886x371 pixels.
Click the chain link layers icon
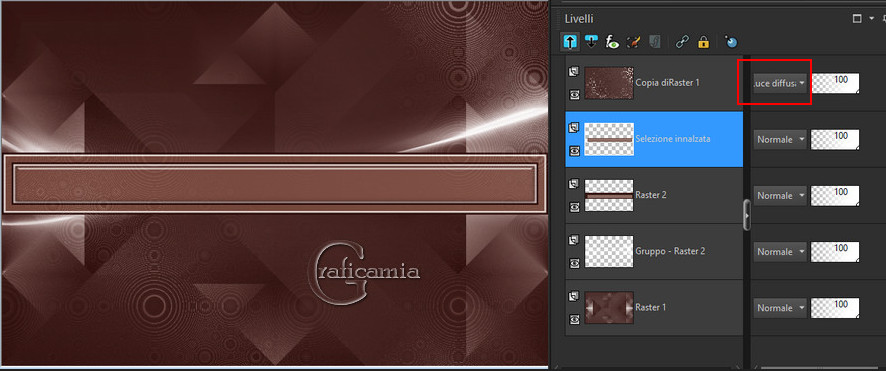pyautogui.click(x=682, y=41)
